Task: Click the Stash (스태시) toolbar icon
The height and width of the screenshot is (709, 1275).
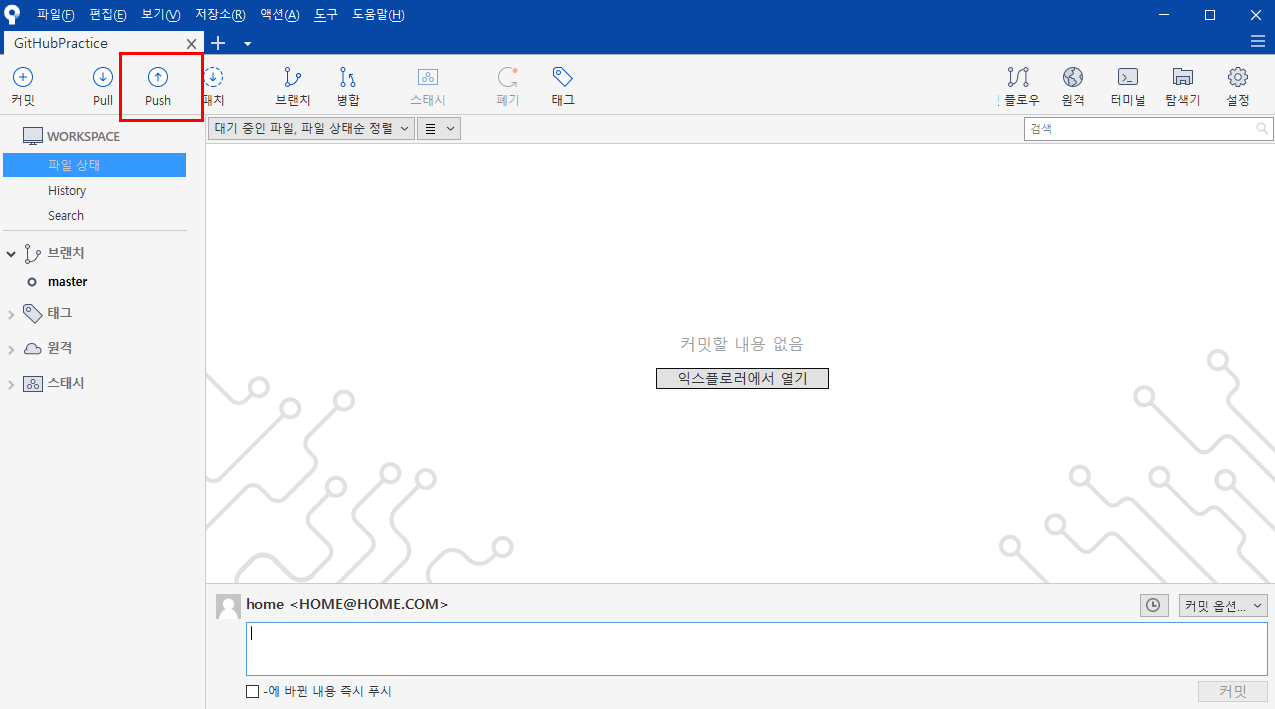Action: pos(428,77)
